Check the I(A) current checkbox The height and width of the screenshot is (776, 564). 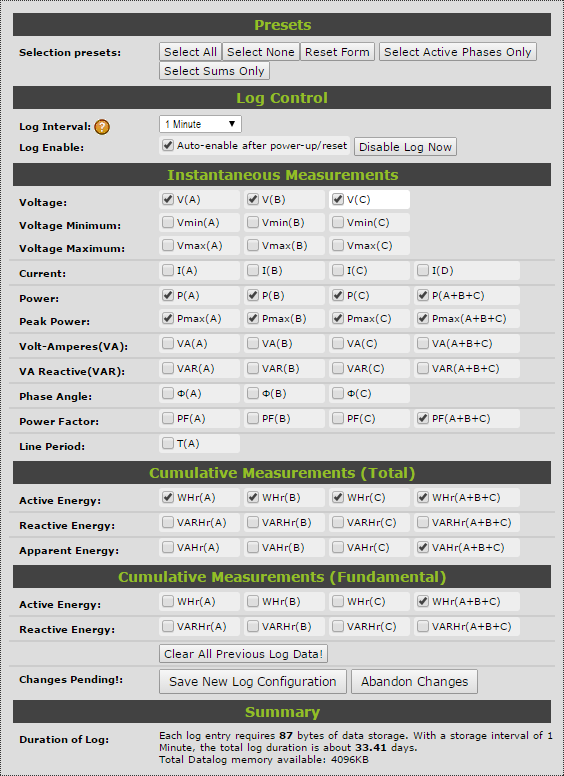point(168,270)
